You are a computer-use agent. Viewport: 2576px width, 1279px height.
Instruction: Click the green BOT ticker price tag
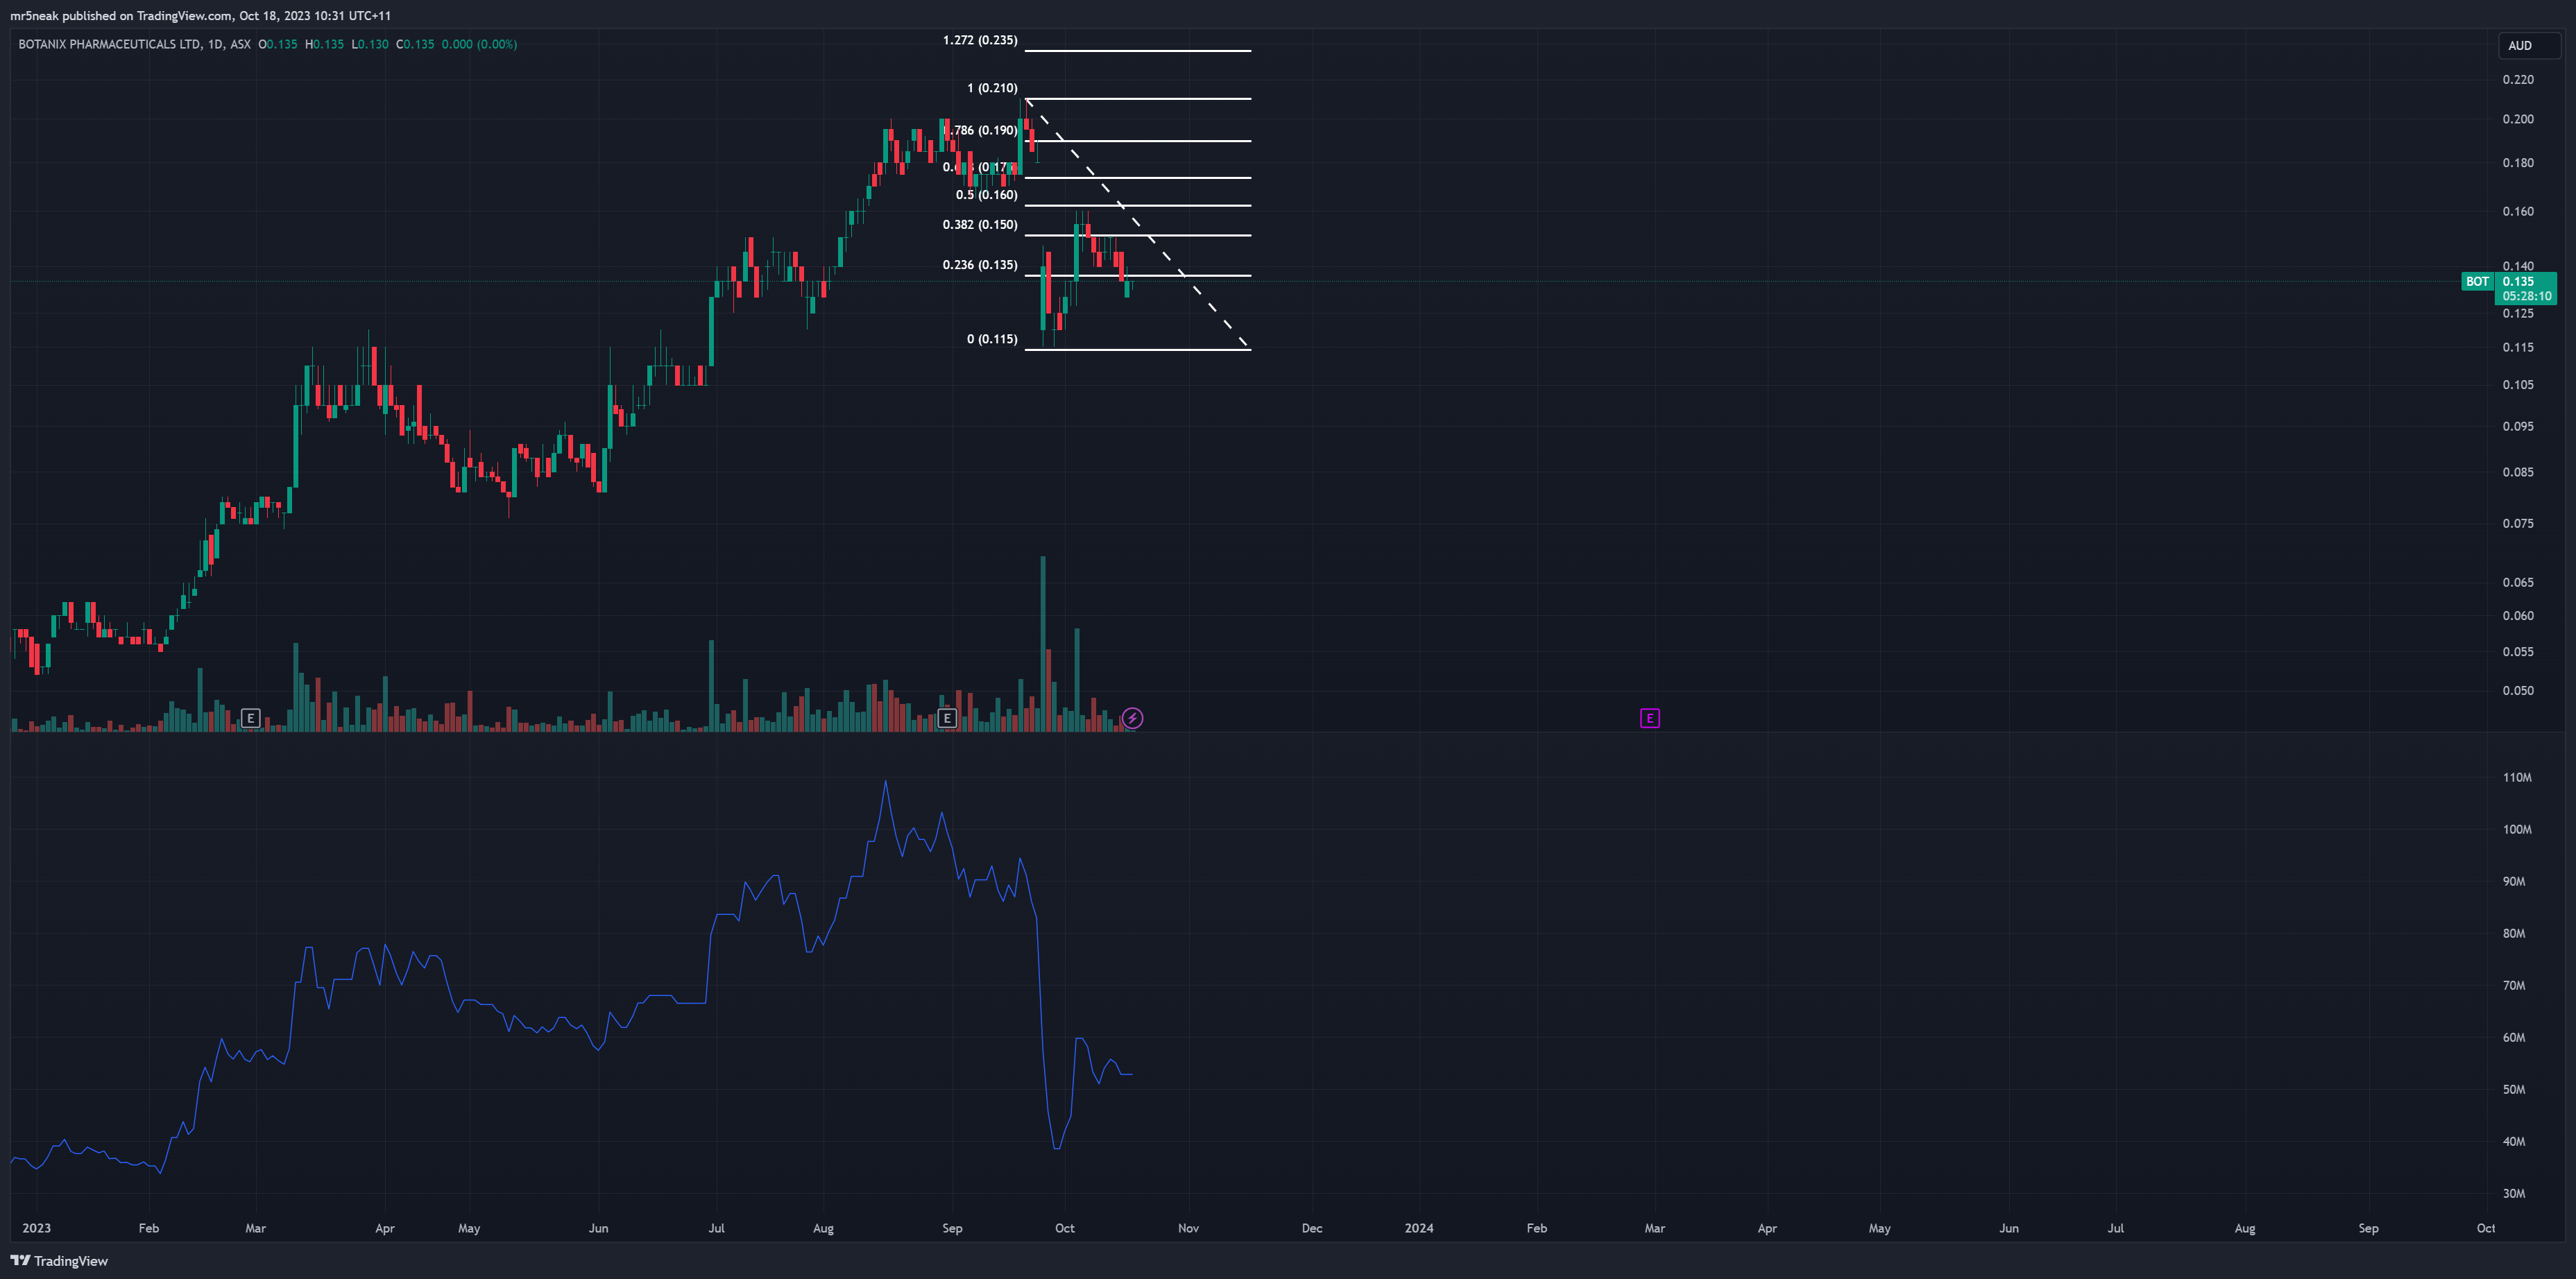click(x=2477, y=281)
